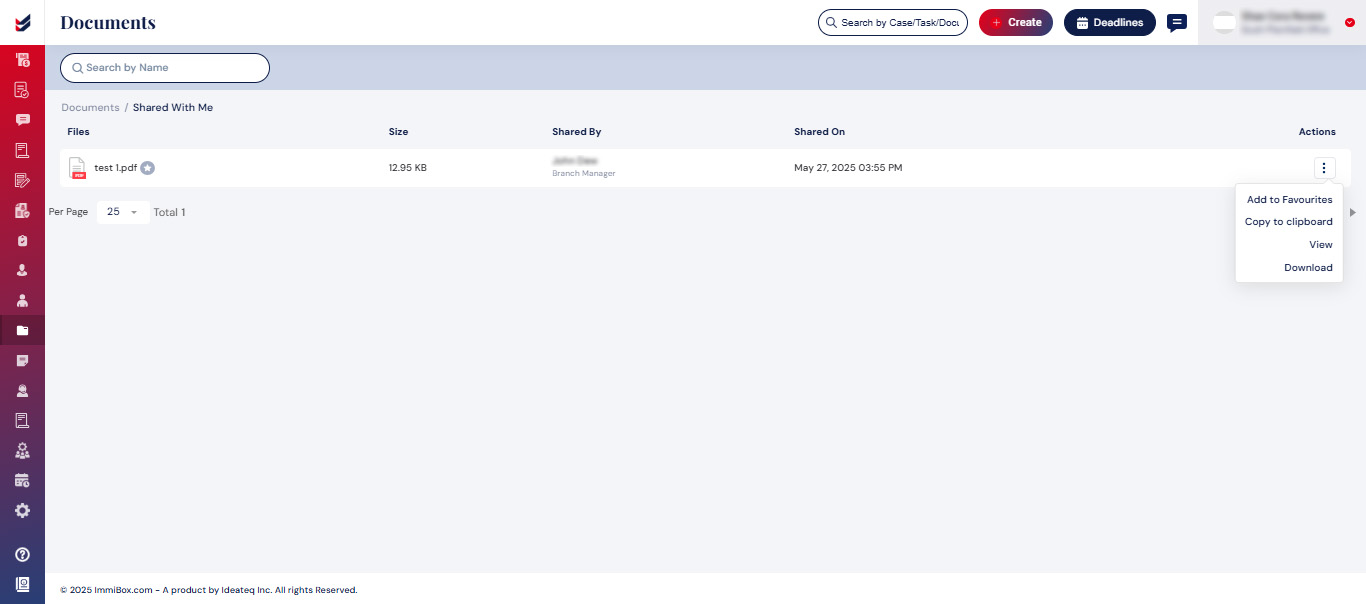The height and width of the screenshot is (604, 1366).
Task: Click the 12.95 KB size value
Action: (408, 168)
